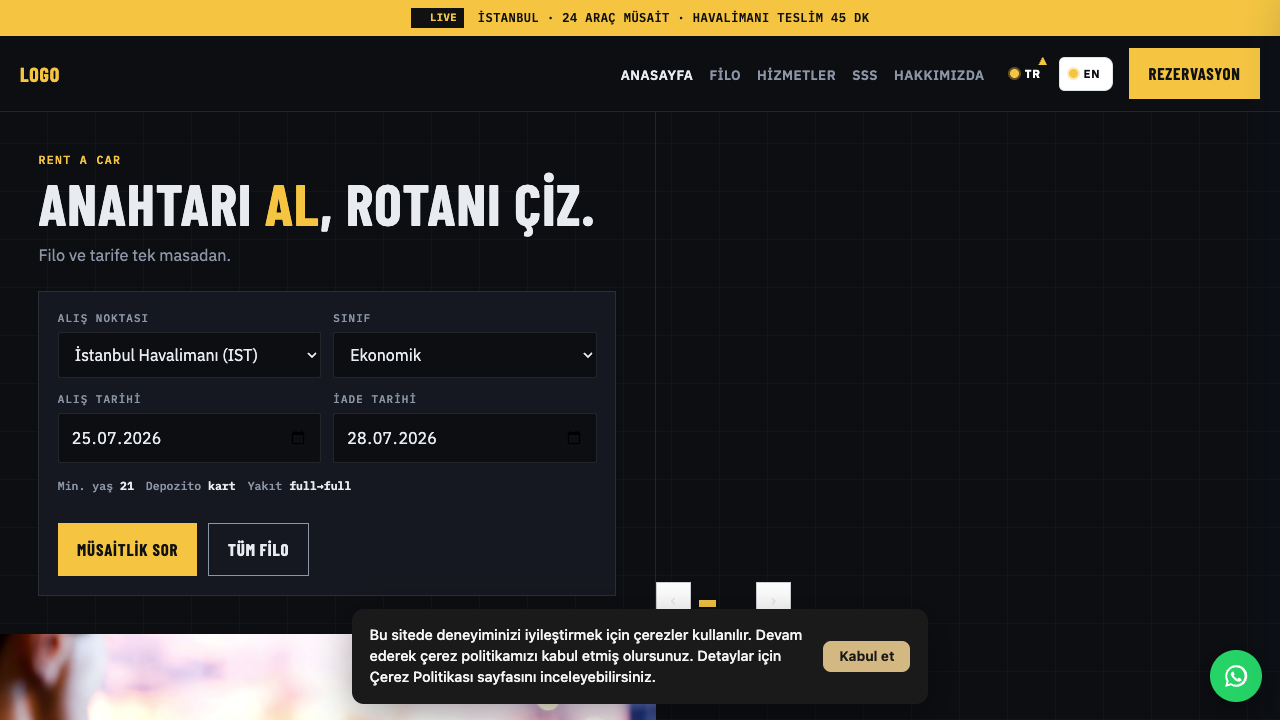Viewport: 1280px width, 720px height.
Task: Click the LOGO in the header
Action: [40, 75]
